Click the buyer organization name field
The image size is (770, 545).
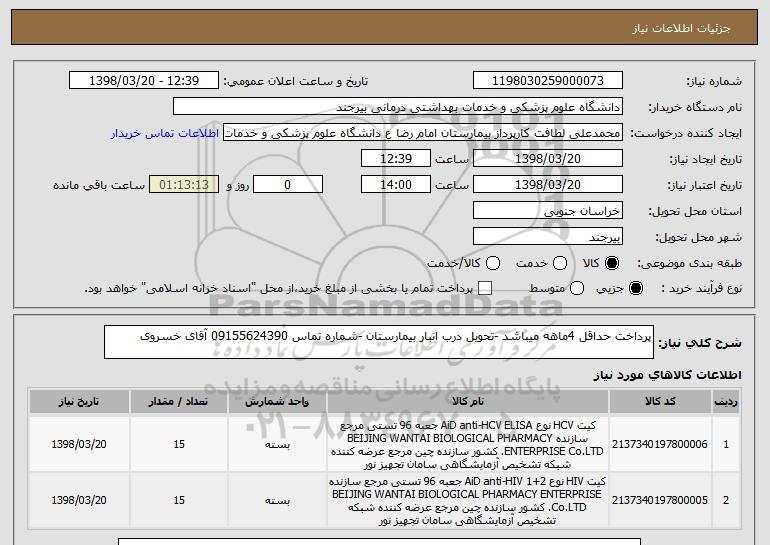pos(398,107)
